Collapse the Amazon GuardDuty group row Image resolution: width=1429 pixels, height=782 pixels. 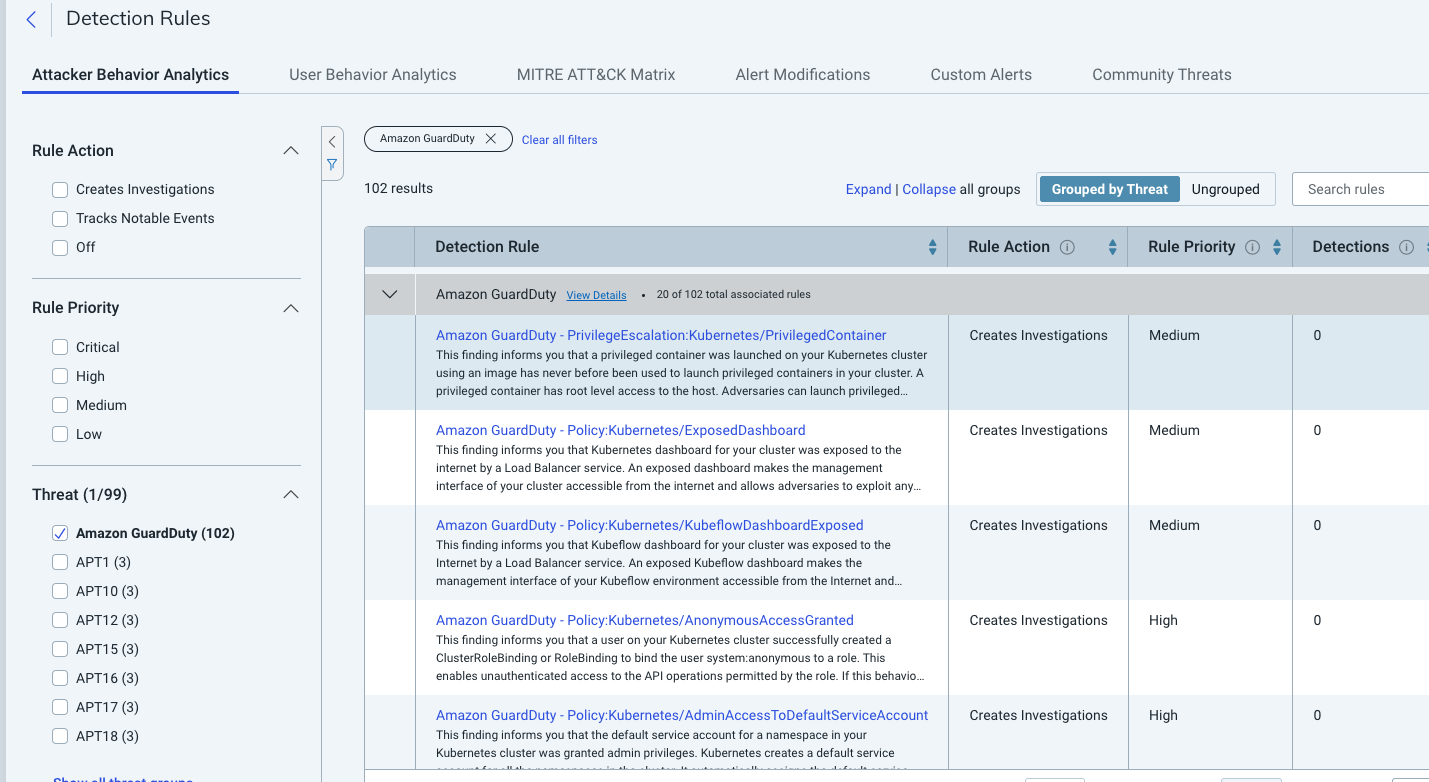coord(389,293)
